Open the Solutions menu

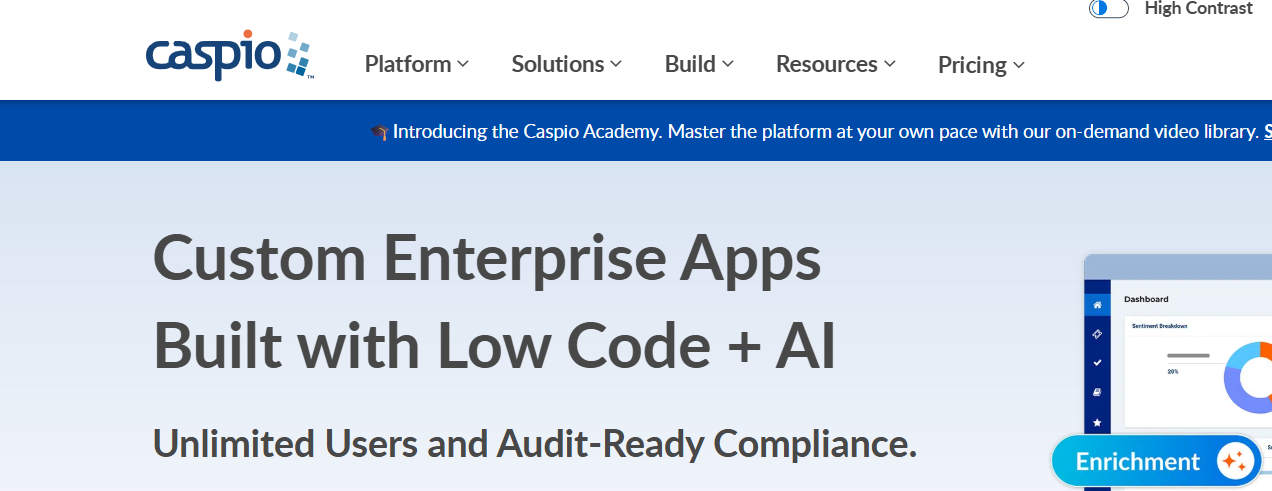coord(567,64)
